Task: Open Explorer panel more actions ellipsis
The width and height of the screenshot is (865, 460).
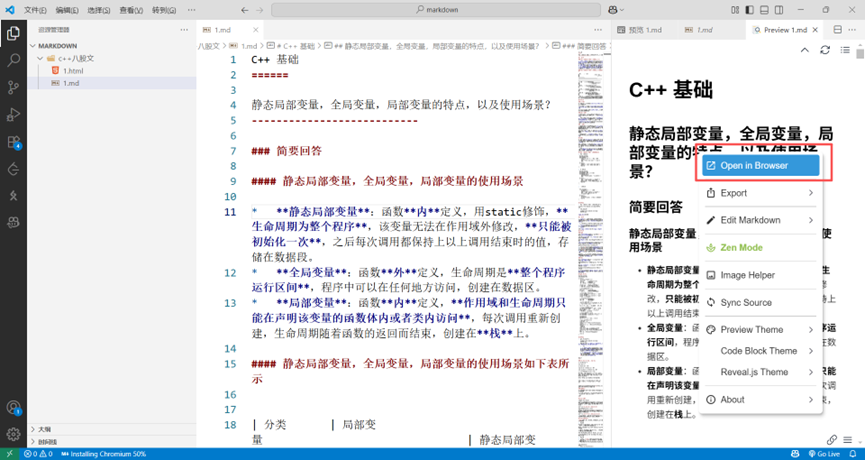Action: 184,30
